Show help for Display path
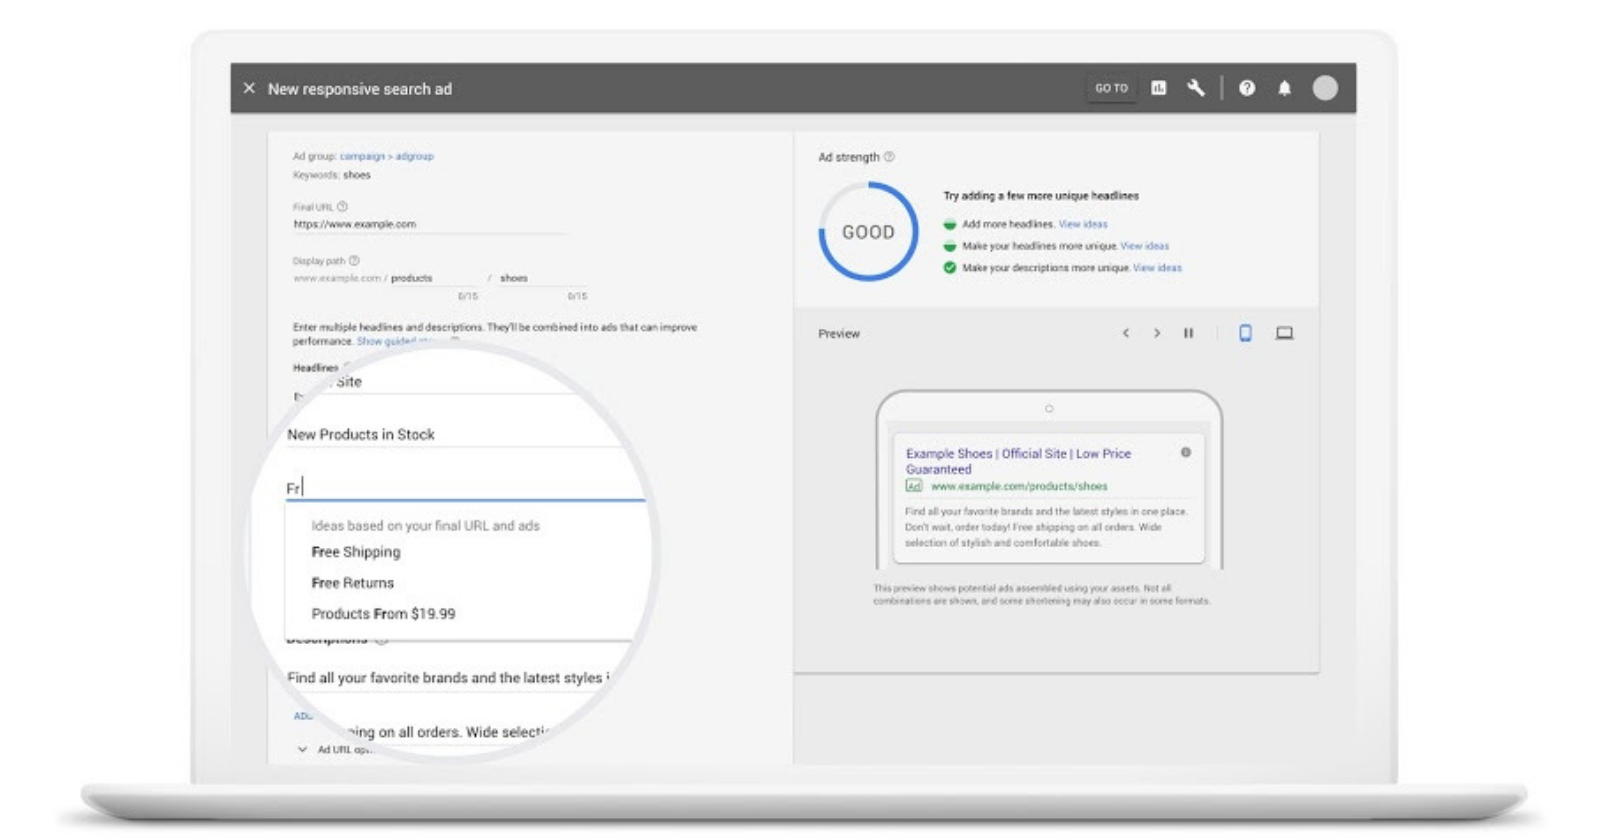This screenshot has height=840, width=1600. click(354, 260)
